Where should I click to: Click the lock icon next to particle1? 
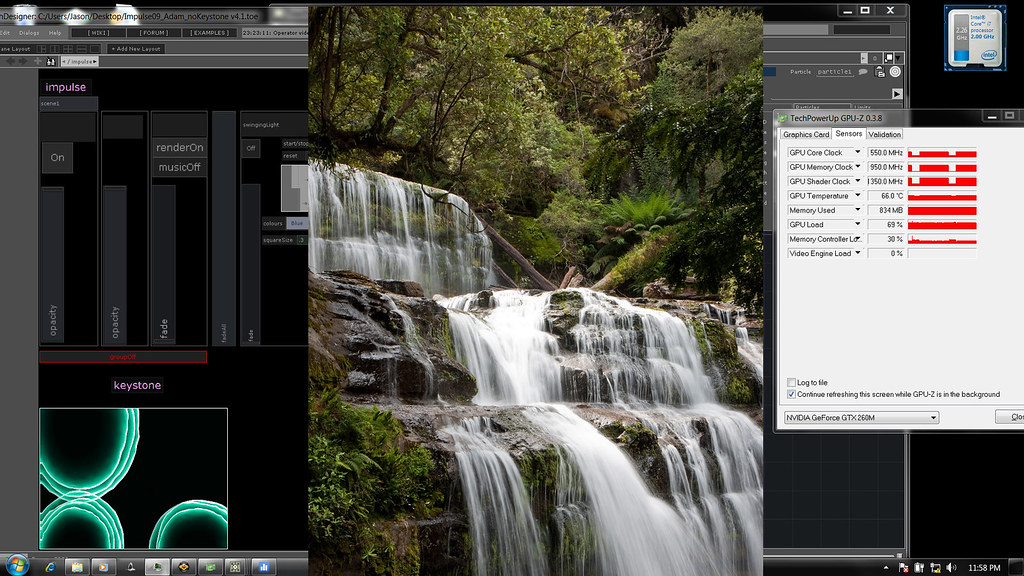pos(882,72)
